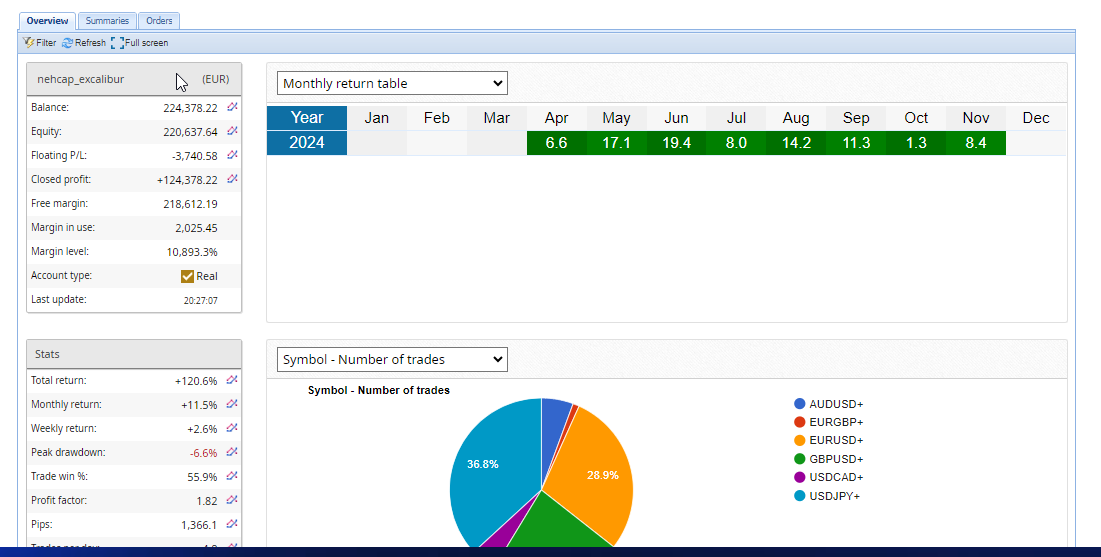The image size is (1101, 557).
Task: Open the Profit factor chart icon
Action: (232, 500)
